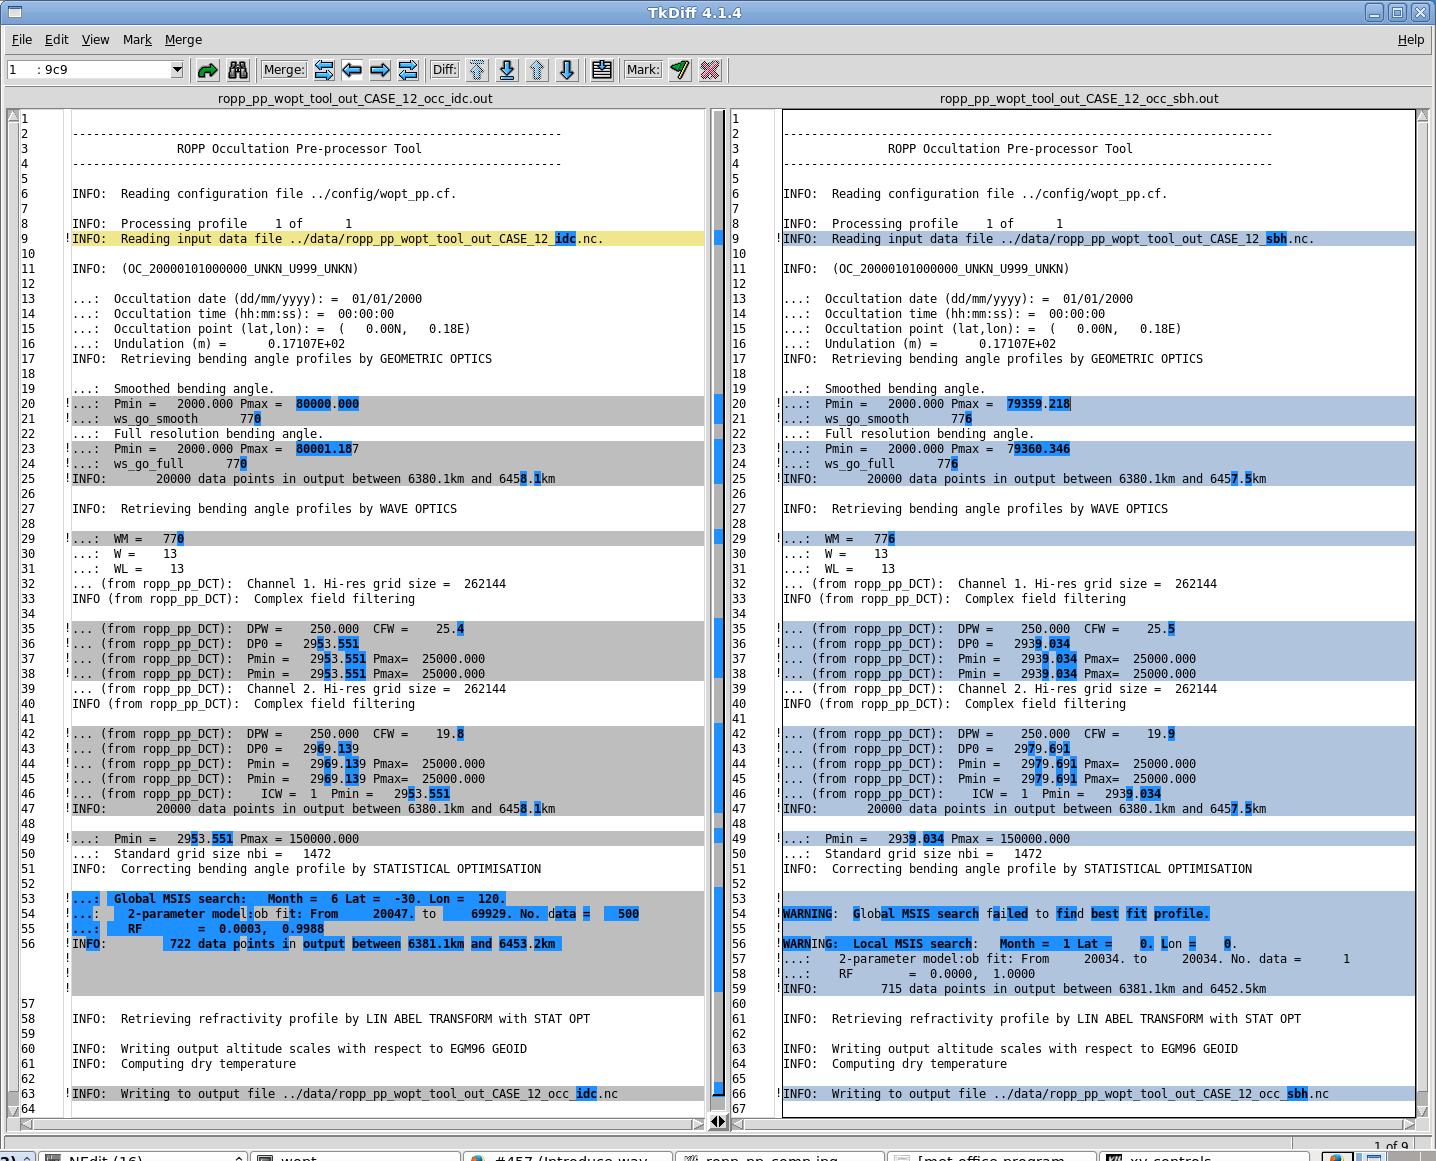Click left pane Pmax value 80000.000
Screen dimensions: 1436x1161
coord(327,404)
